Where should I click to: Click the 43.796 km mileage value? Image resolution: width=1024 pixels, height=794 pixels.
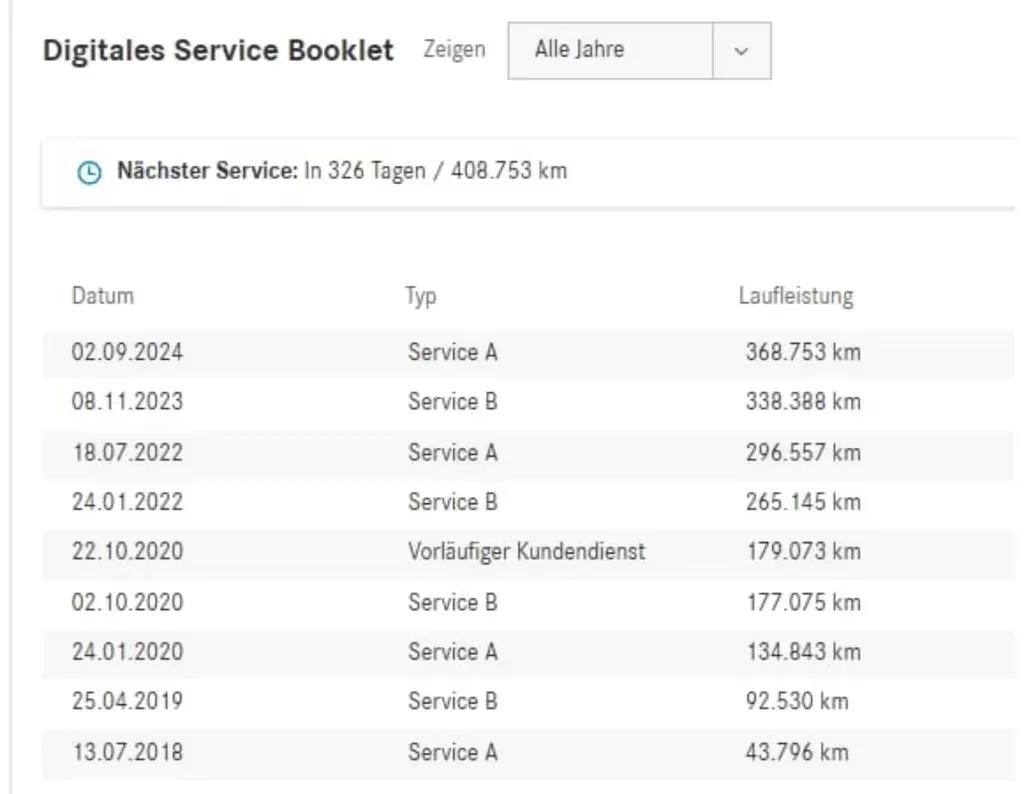click(x=797, y=753)
